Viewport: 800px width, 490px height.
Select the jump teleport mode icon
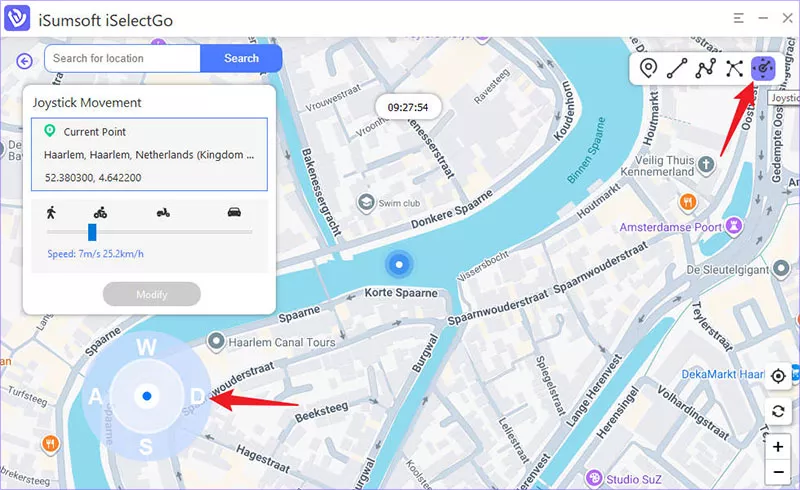pyautogui.click(x=735, y=68)
